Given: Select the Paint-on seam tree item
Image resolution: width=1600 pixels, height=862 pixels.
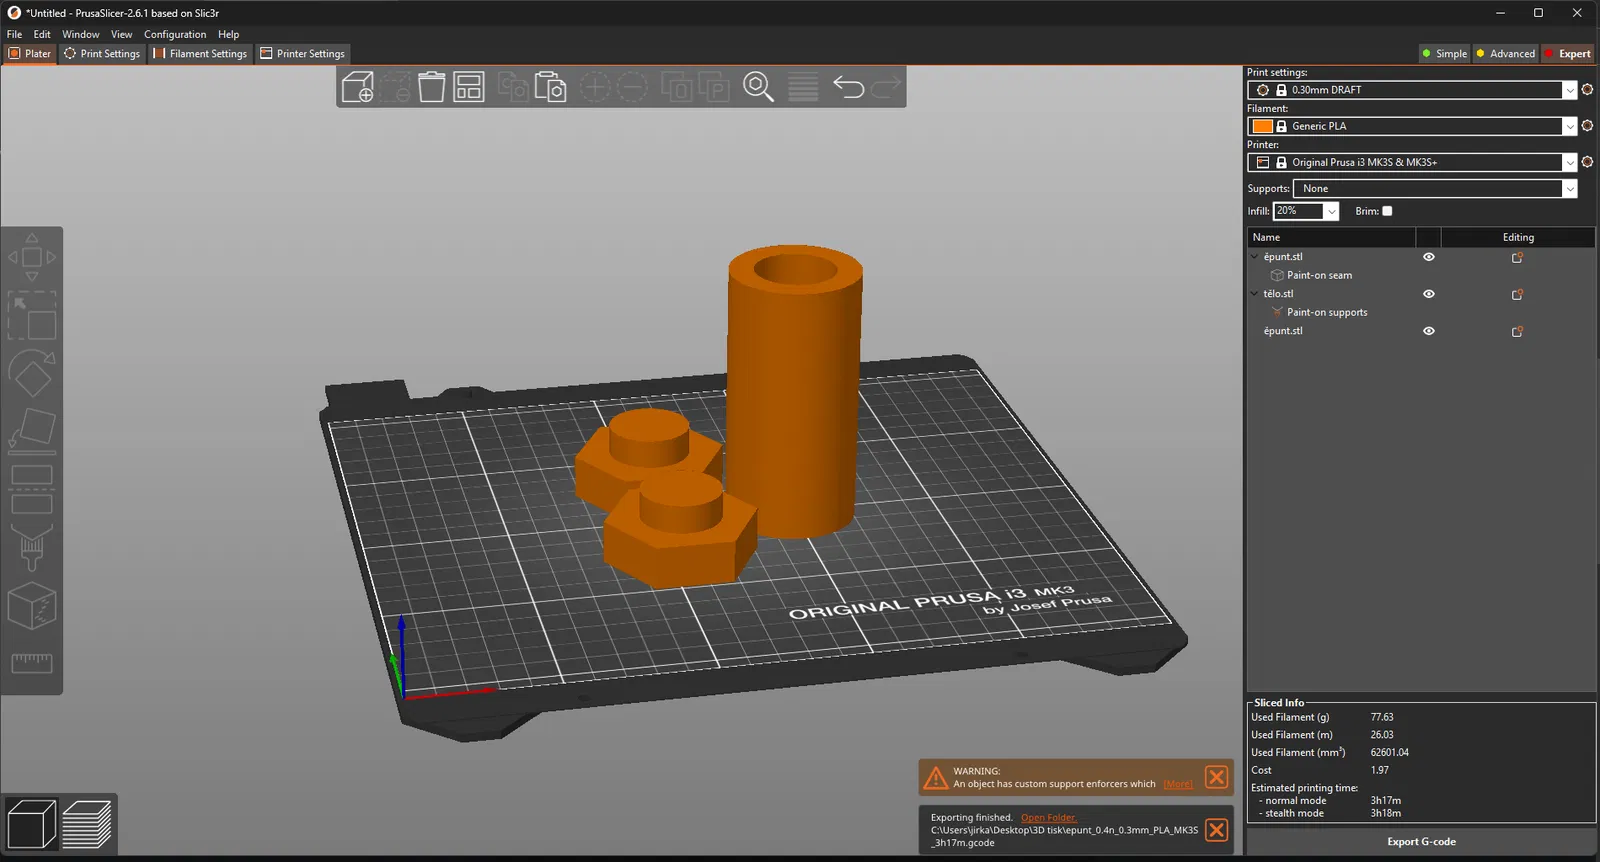Looking at the screenshot, I should [1319, 275].
